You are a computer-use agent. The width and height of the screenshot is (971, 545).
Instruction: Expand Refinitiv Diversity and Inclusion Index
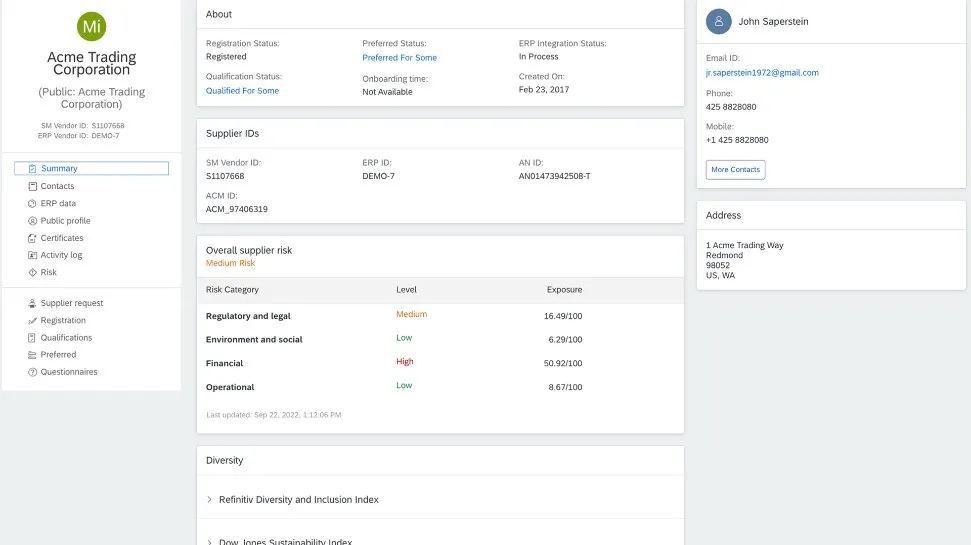click(210, 499)
